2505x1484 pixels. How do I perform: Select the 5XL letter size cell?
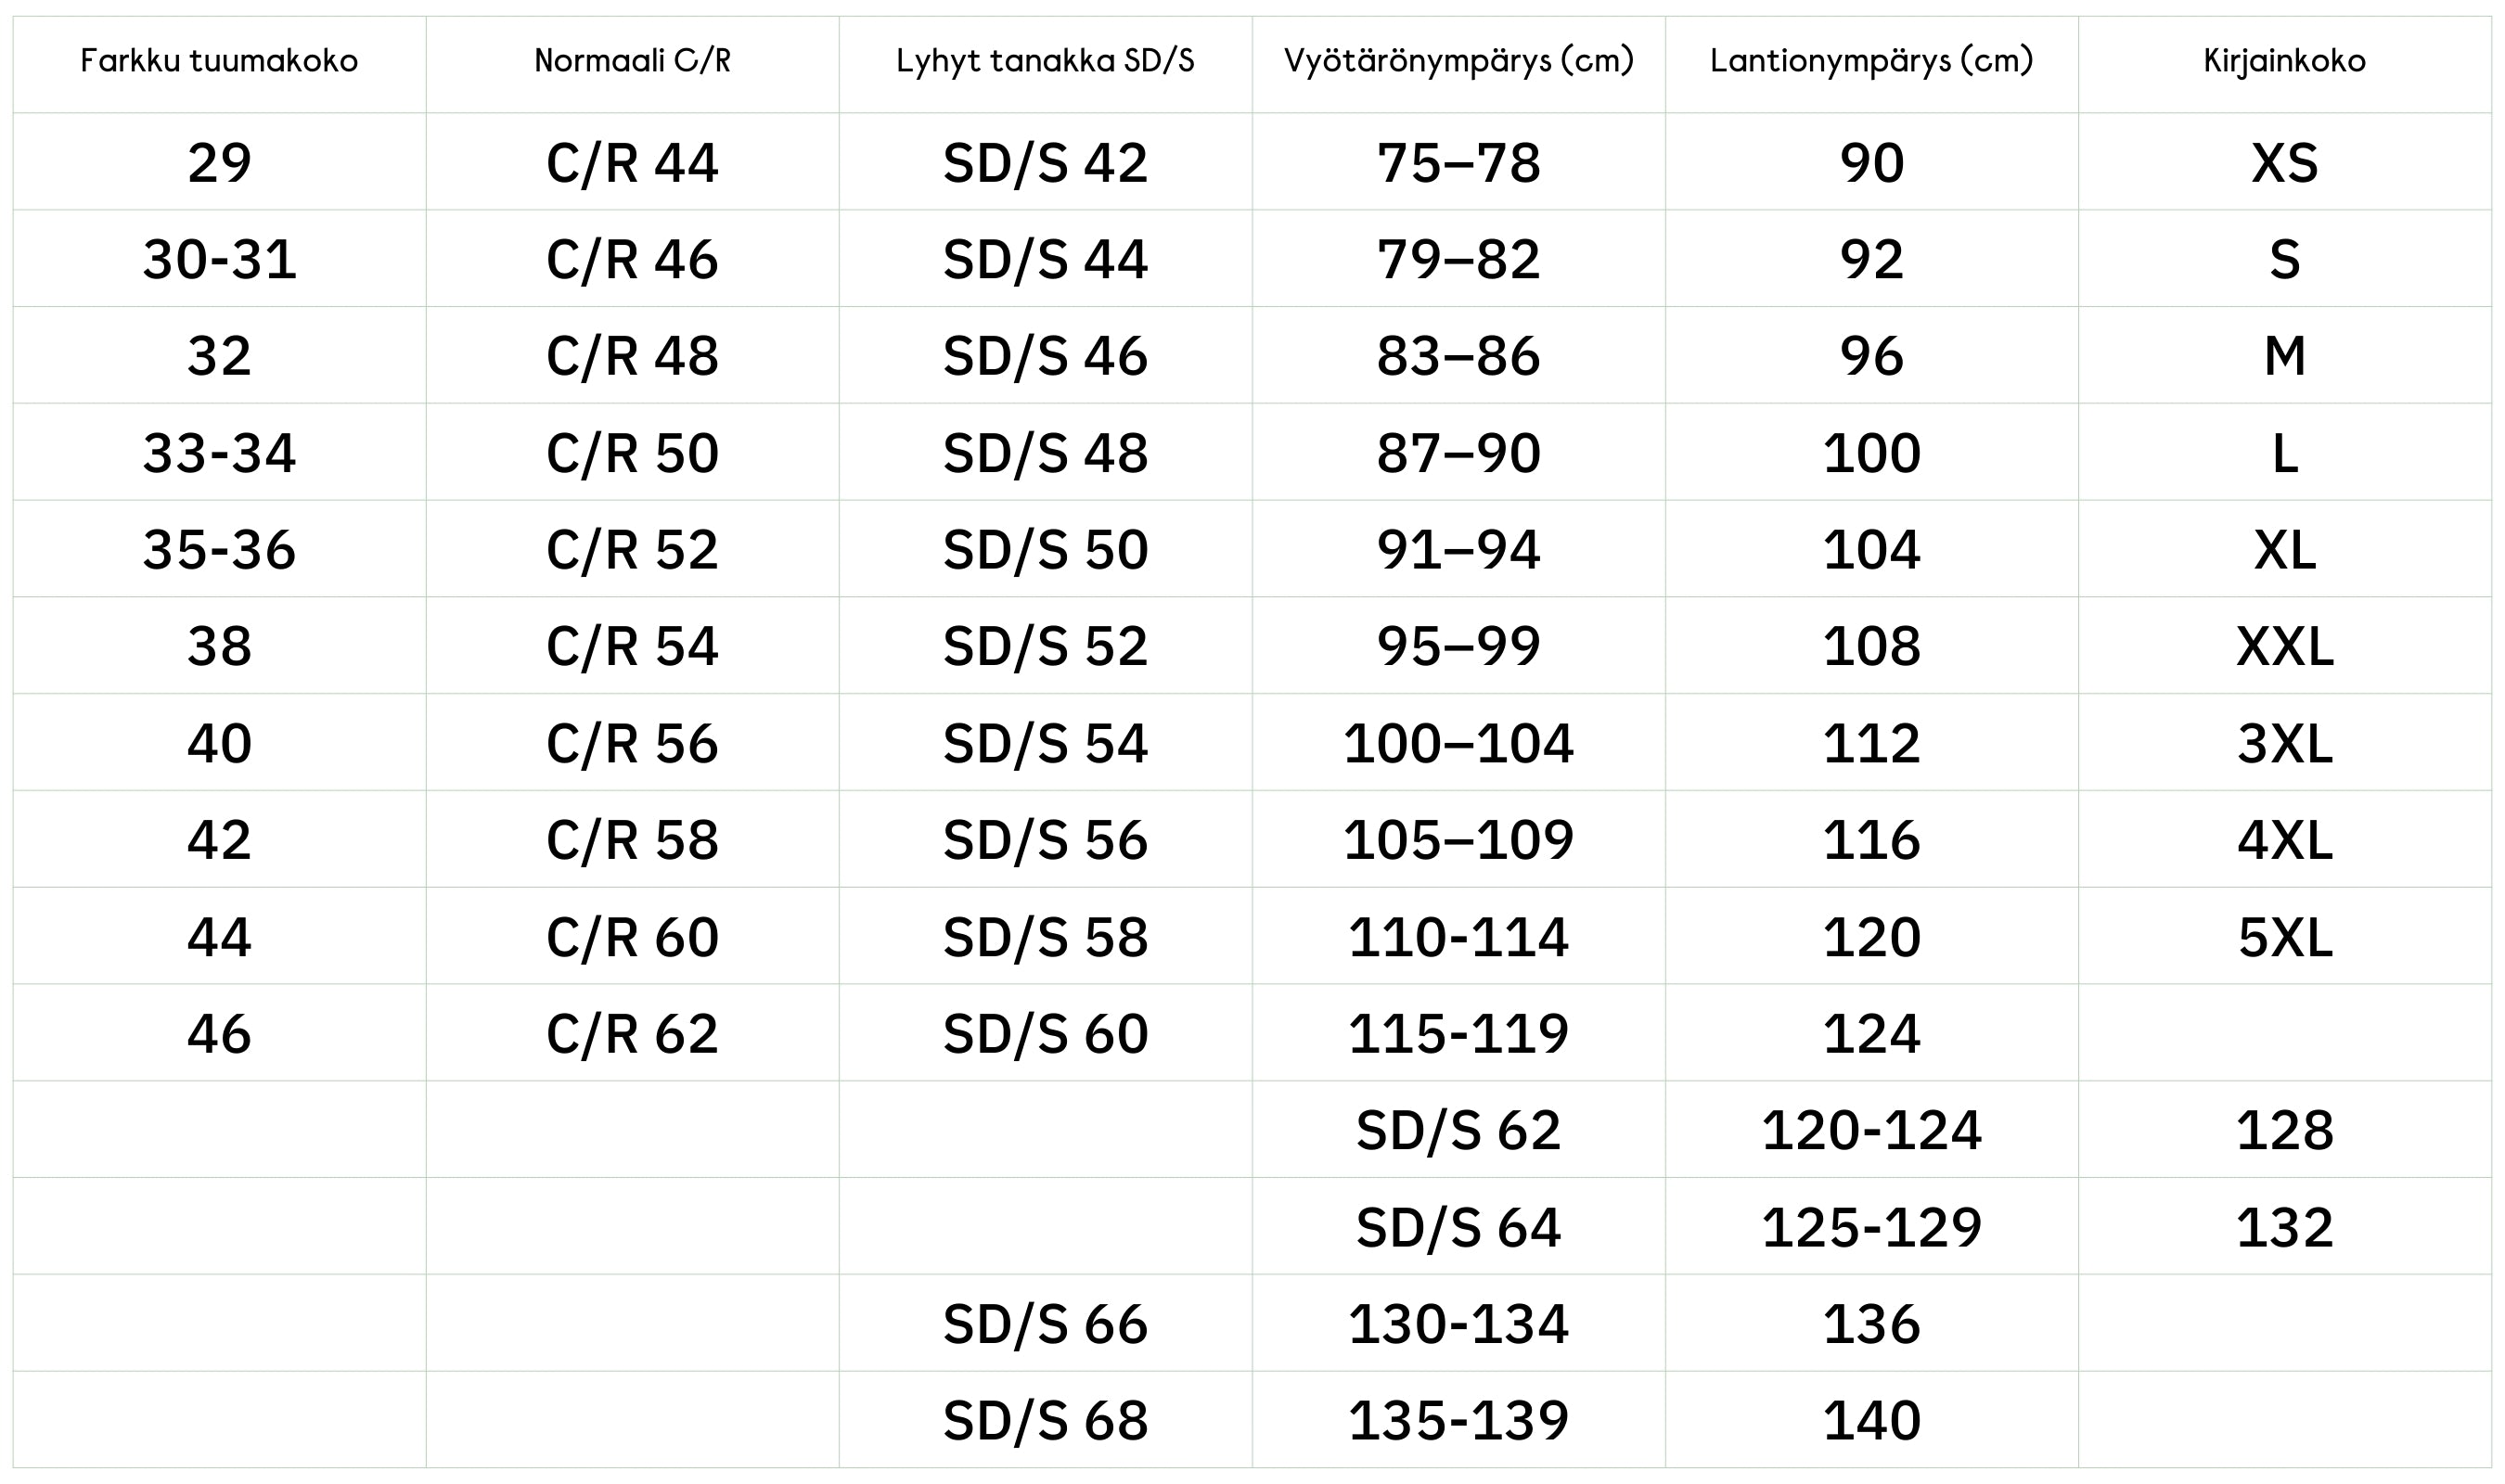tap(2284, 937)
